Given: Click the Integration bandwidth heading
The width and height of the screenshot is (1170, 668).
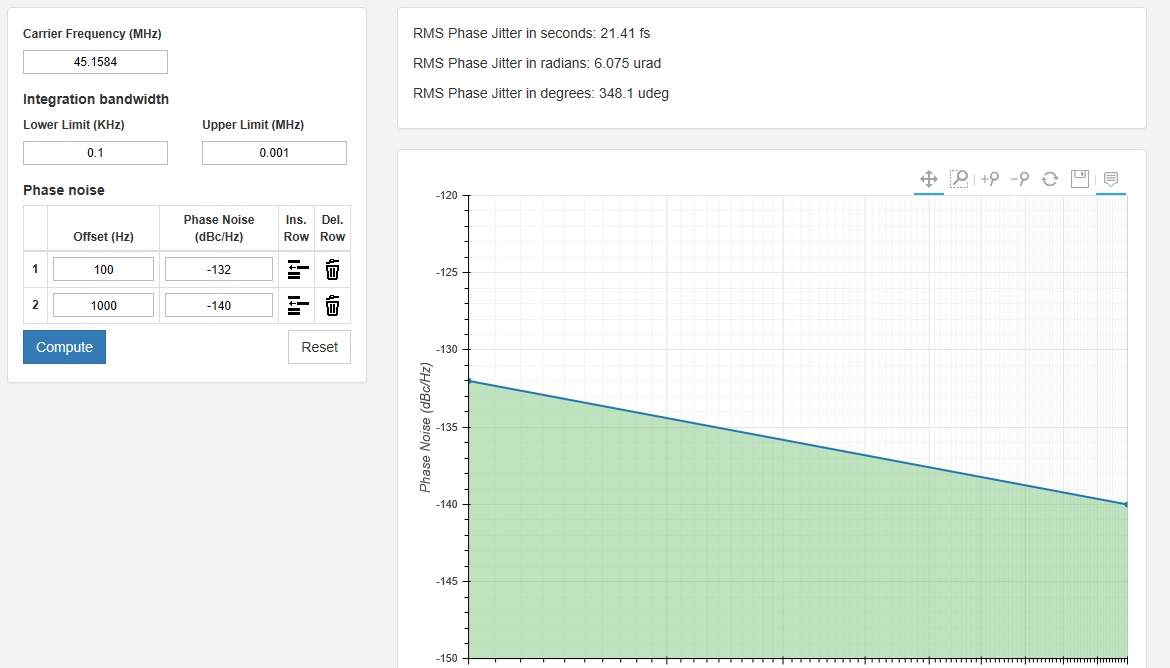Looking at the screenshot, I should (x=96, y=99).
